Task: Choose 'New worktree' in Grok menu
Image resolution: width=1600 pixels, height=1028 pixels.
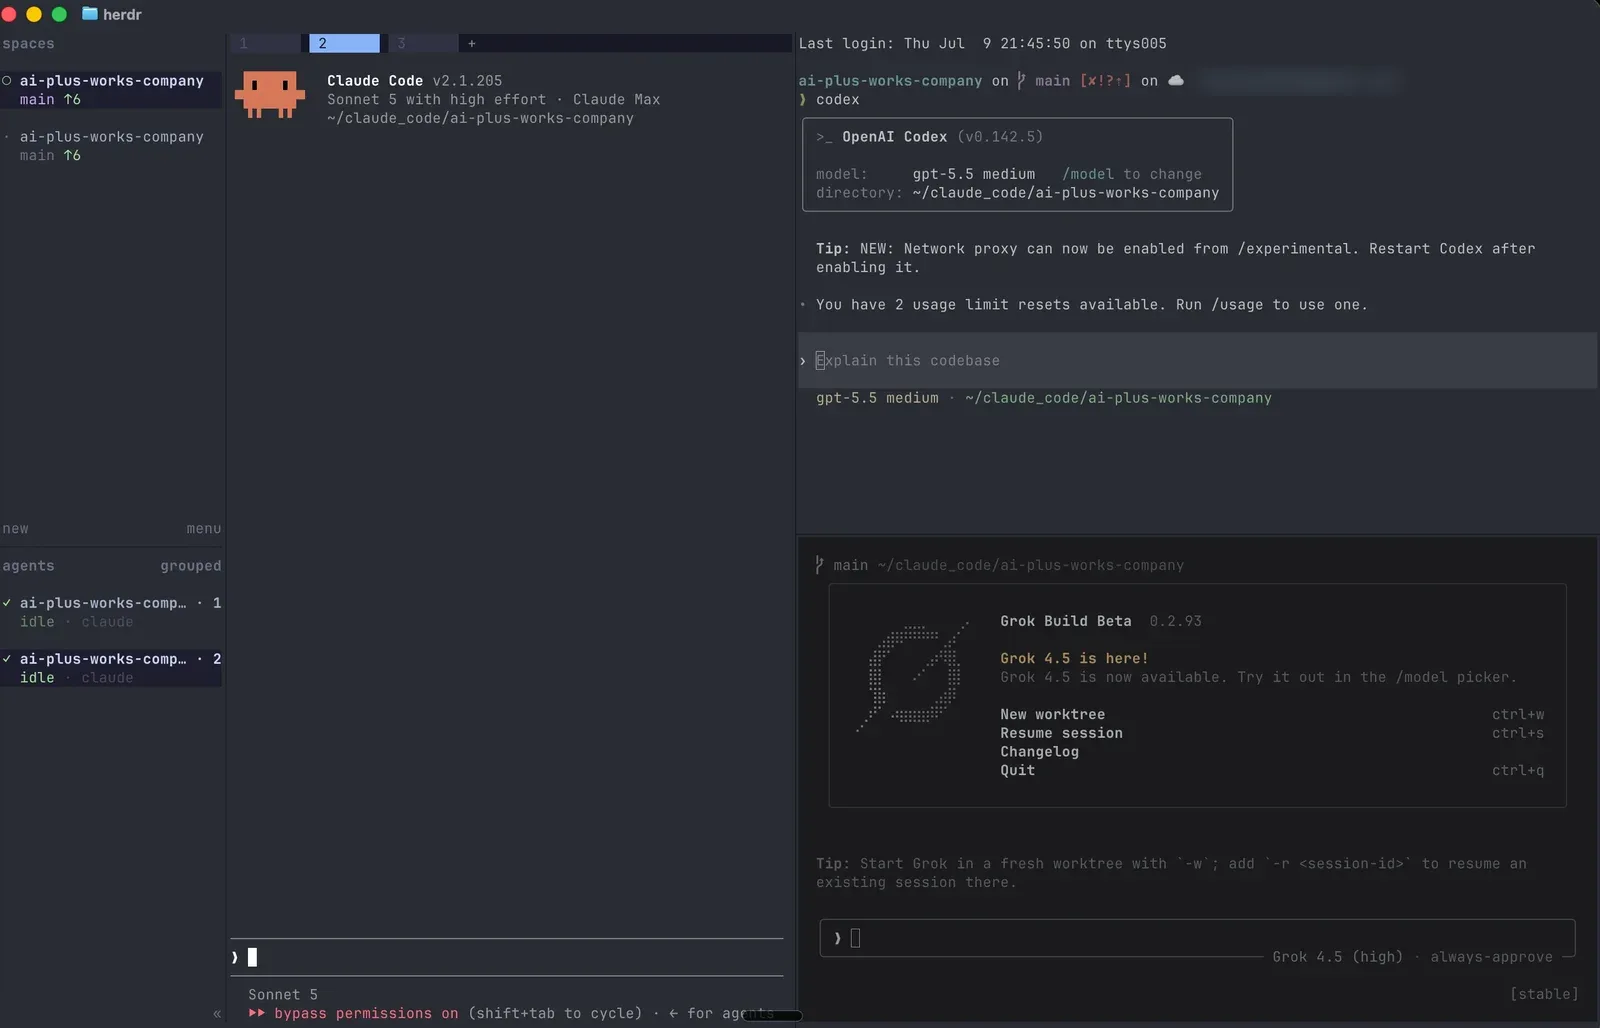Action: point(1053,714)
